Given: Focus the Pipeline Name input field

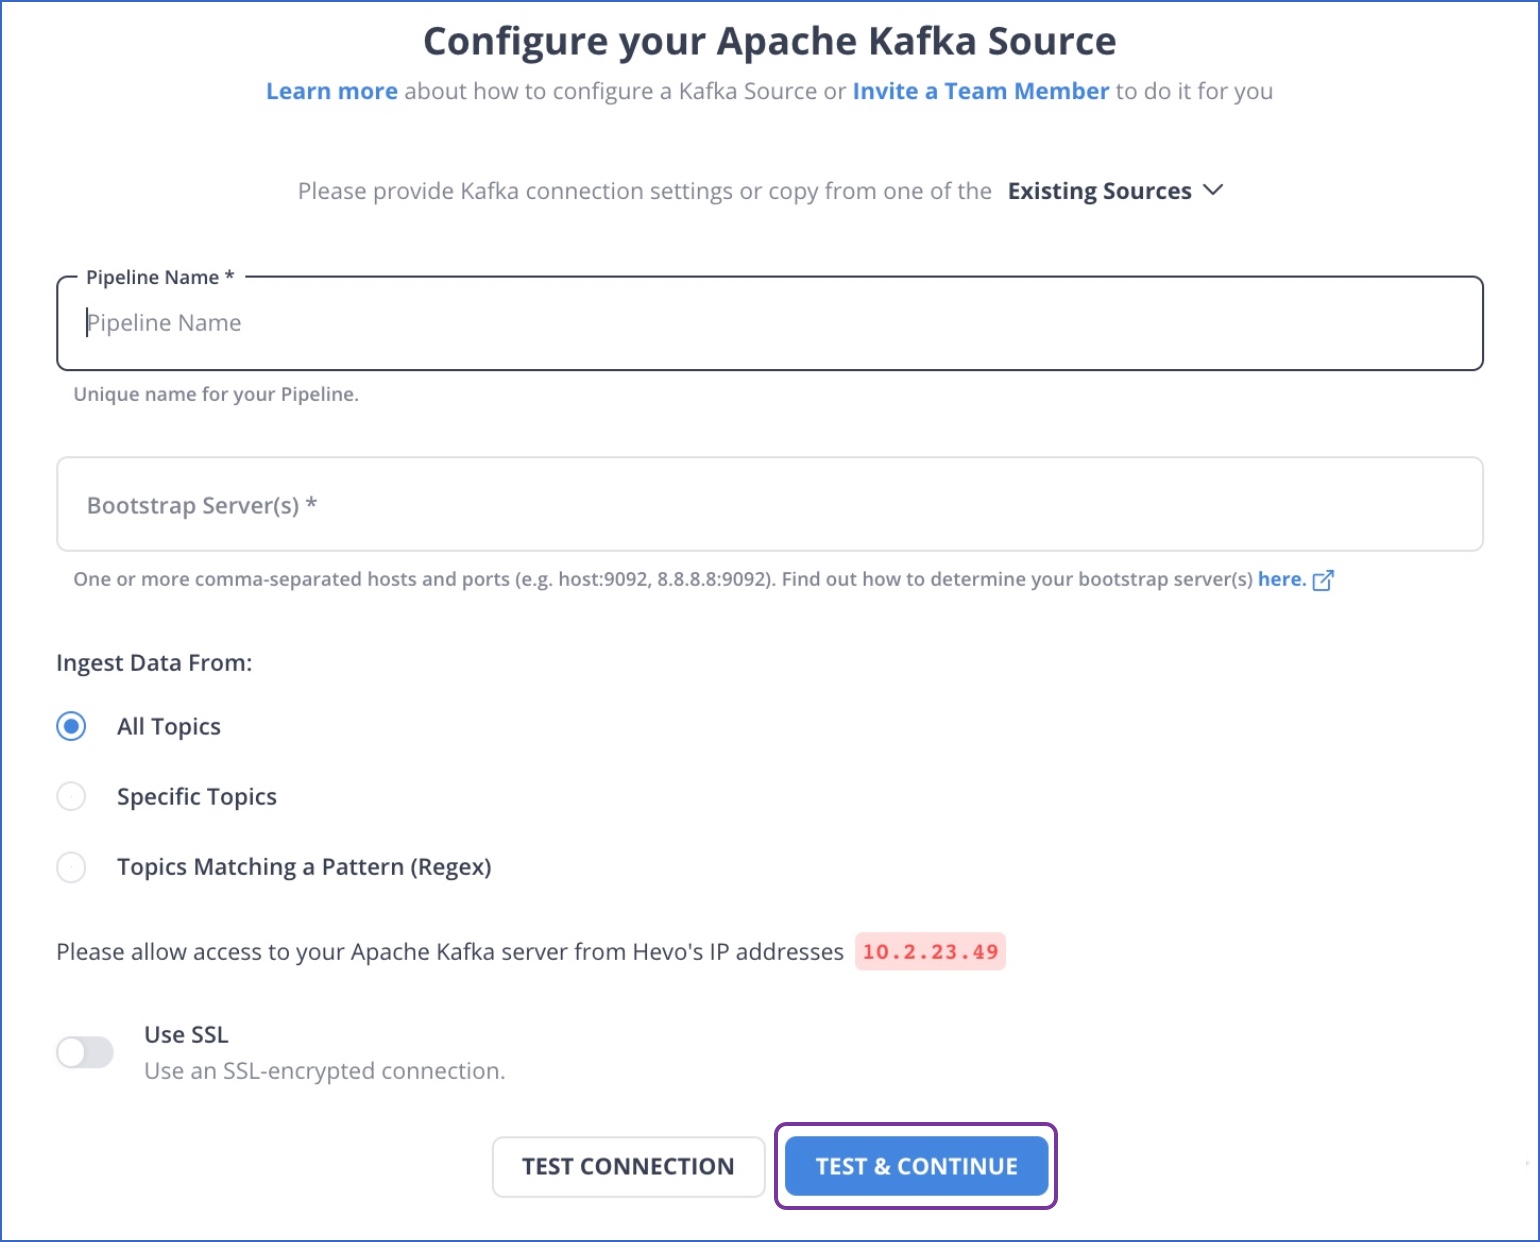Looking at the screenshot, I should click(x=770, y=323).
